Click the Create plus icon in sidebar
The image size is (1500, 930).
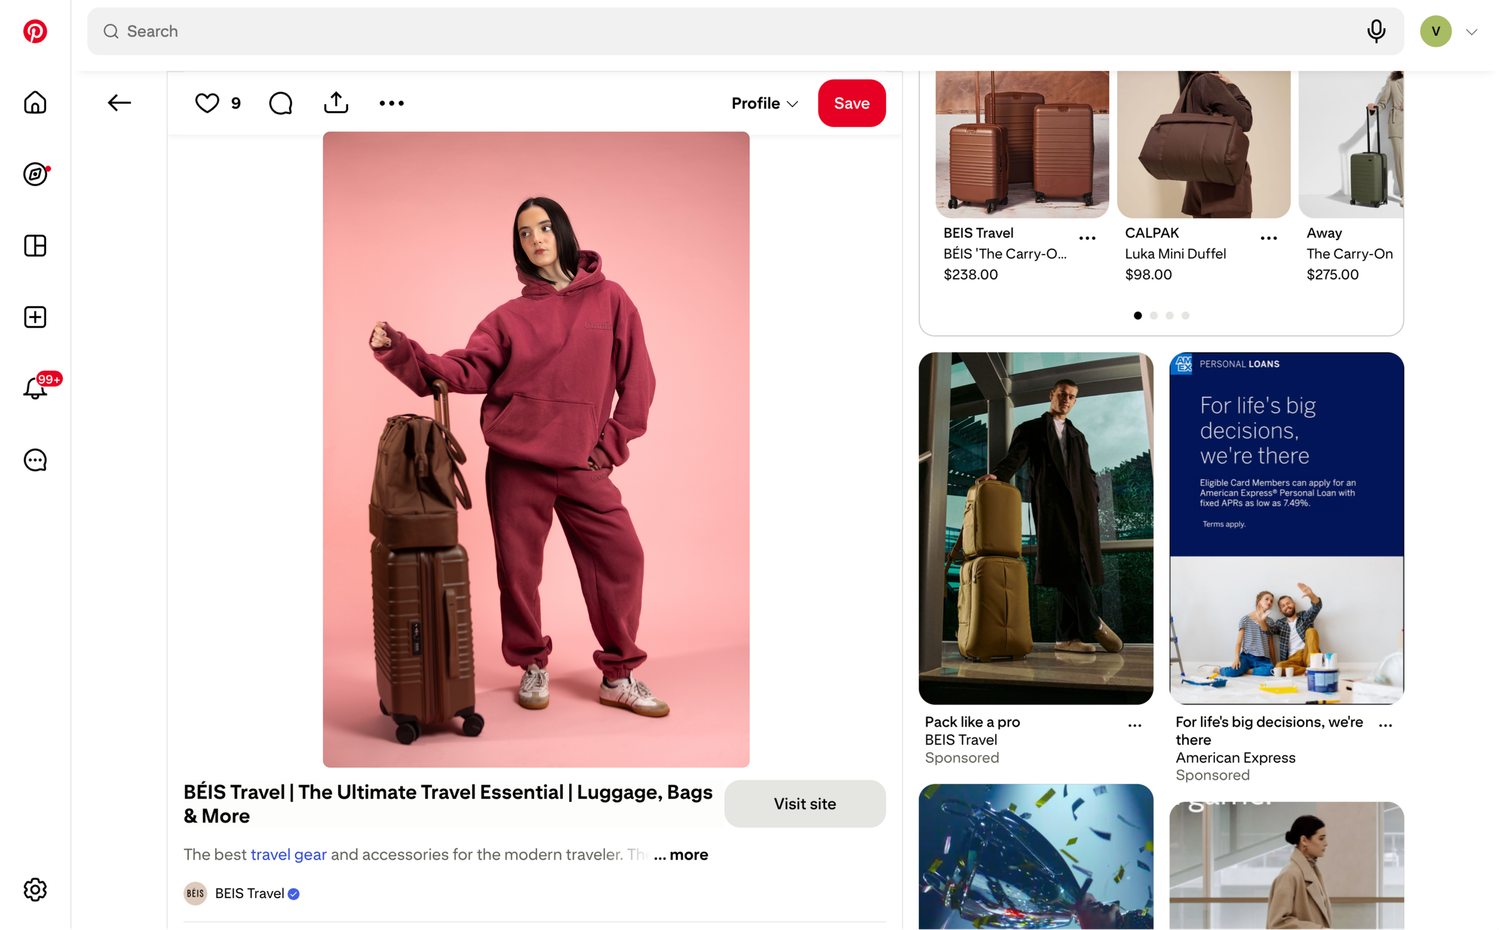[35, 317]
